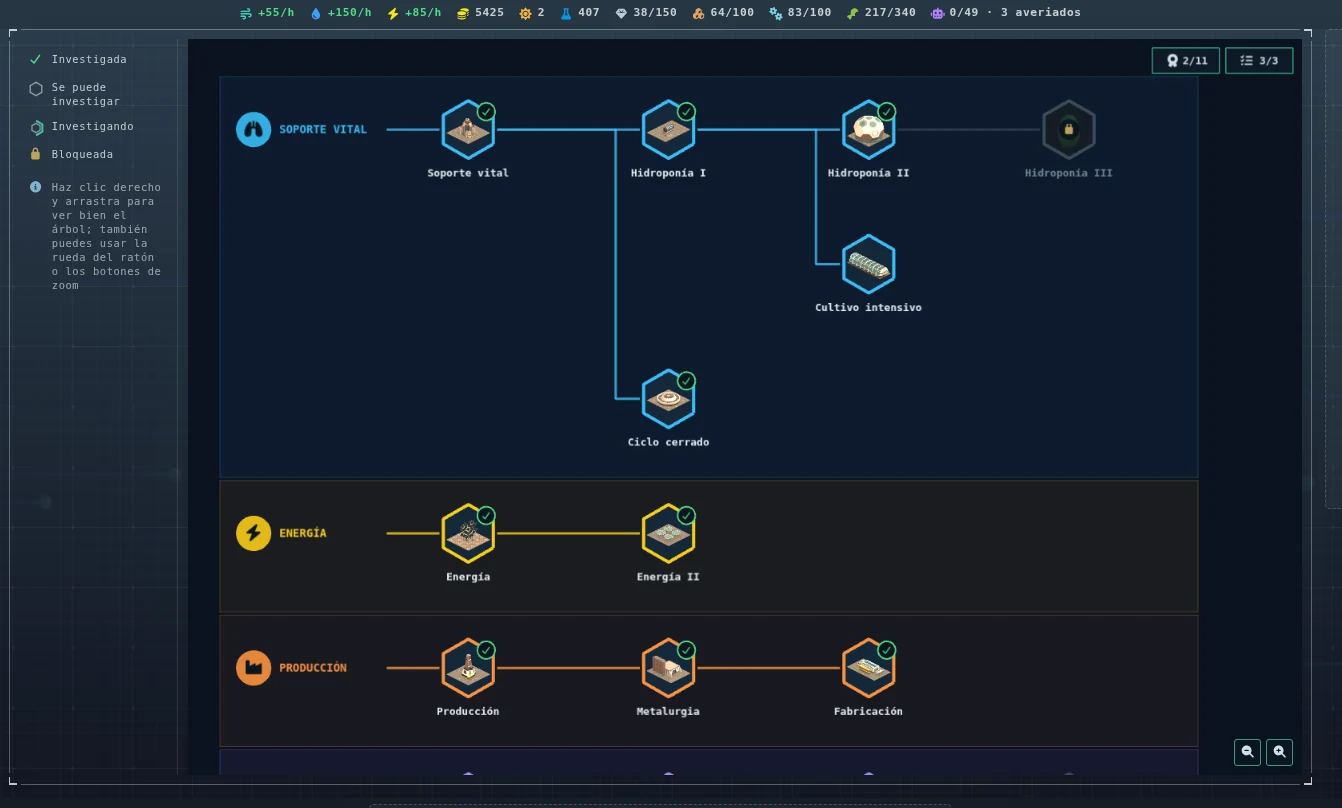Zoom in the research tree

[1279, 752]
